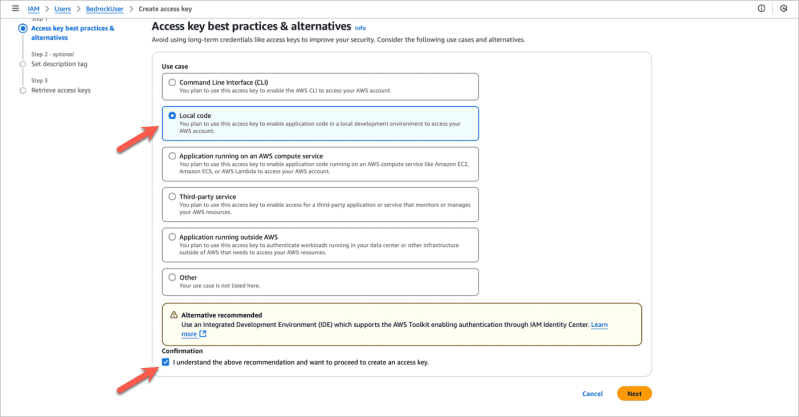Open BedrockUser breadcrumb link

[104, 9]
